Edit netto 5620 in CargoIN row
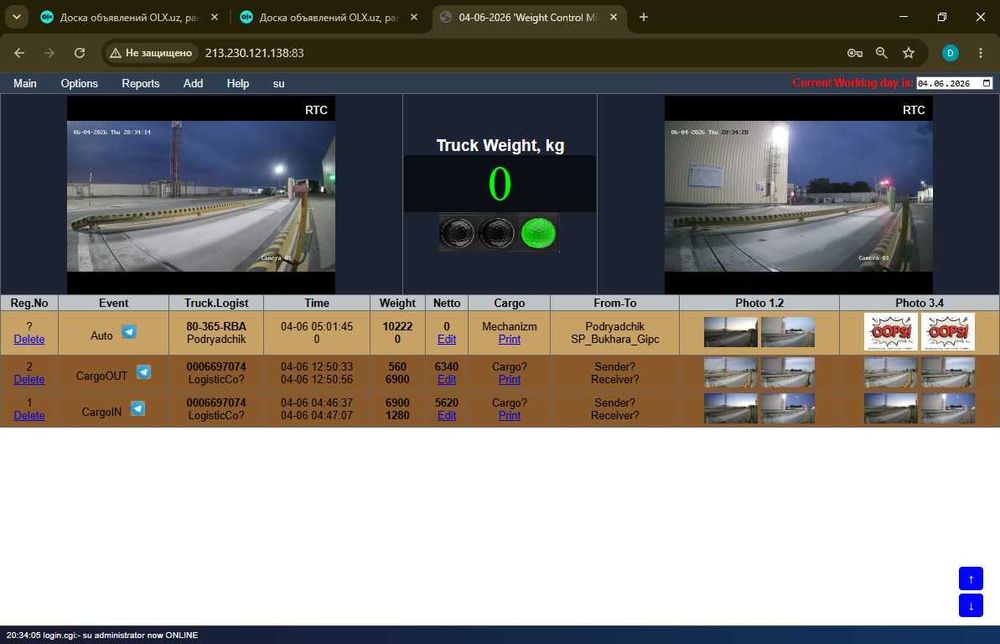 (x=446, y=415)
